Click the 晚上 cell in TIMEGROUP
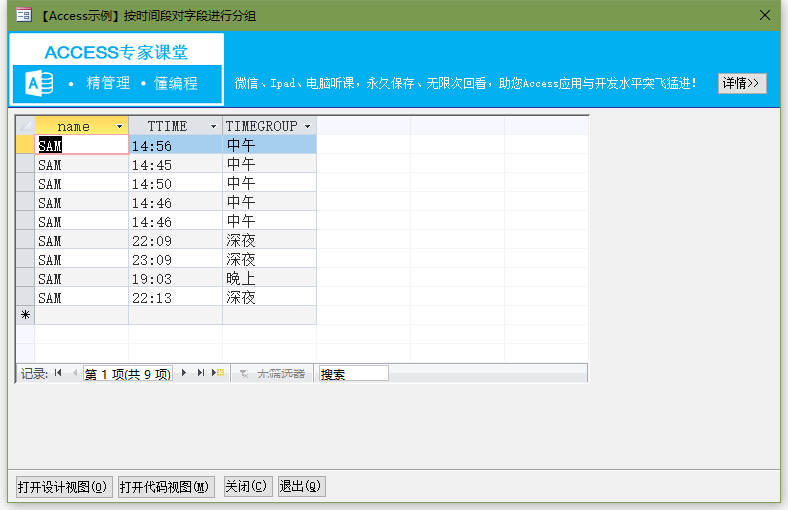This screenshot has height=510, width=788. coord(269,278)
